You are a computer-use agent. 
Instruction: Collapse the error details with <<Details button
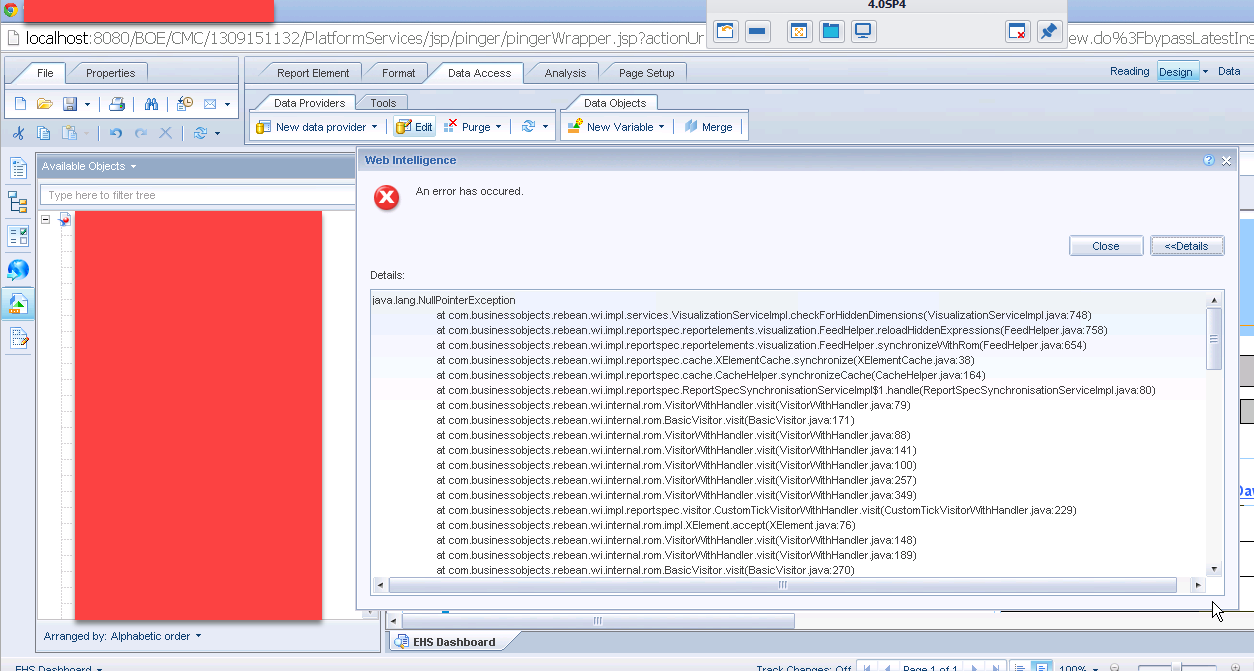pyautogui.click(x=1187, y=246)
